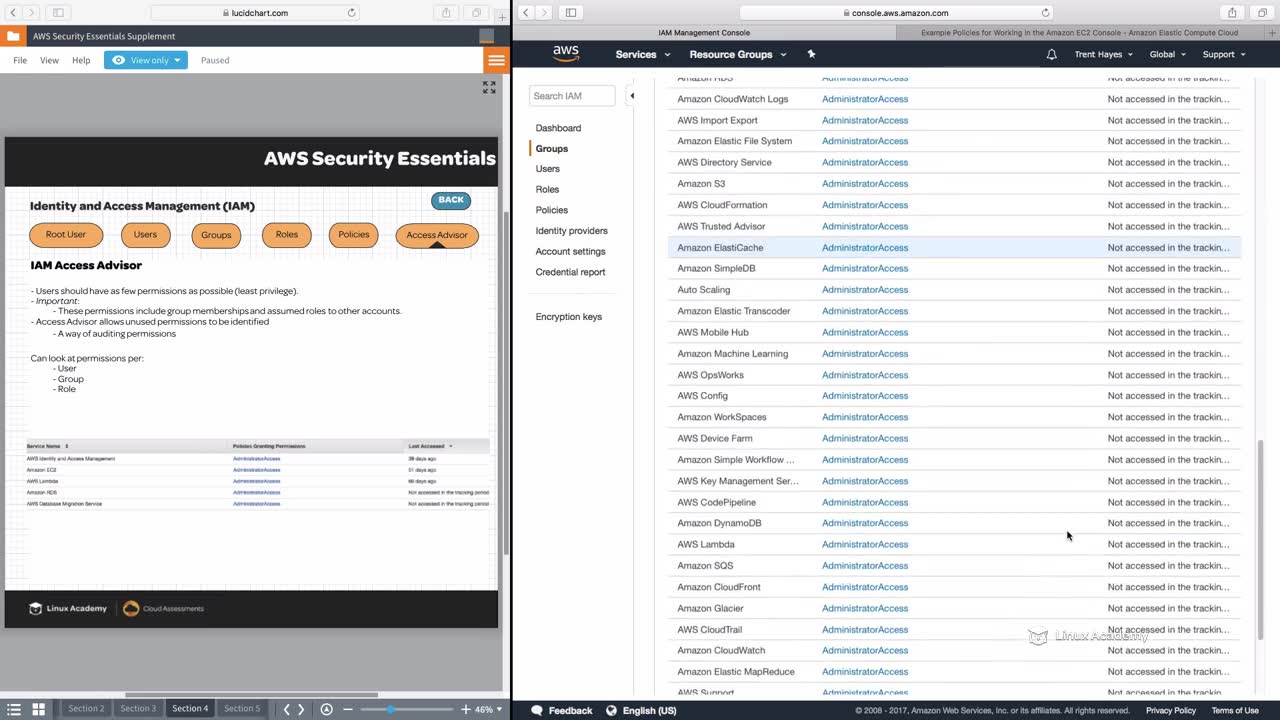Go to previous page arrow in Lucidchart
The height and width of the screenshot is (720, 1280).
coord(286,709)
